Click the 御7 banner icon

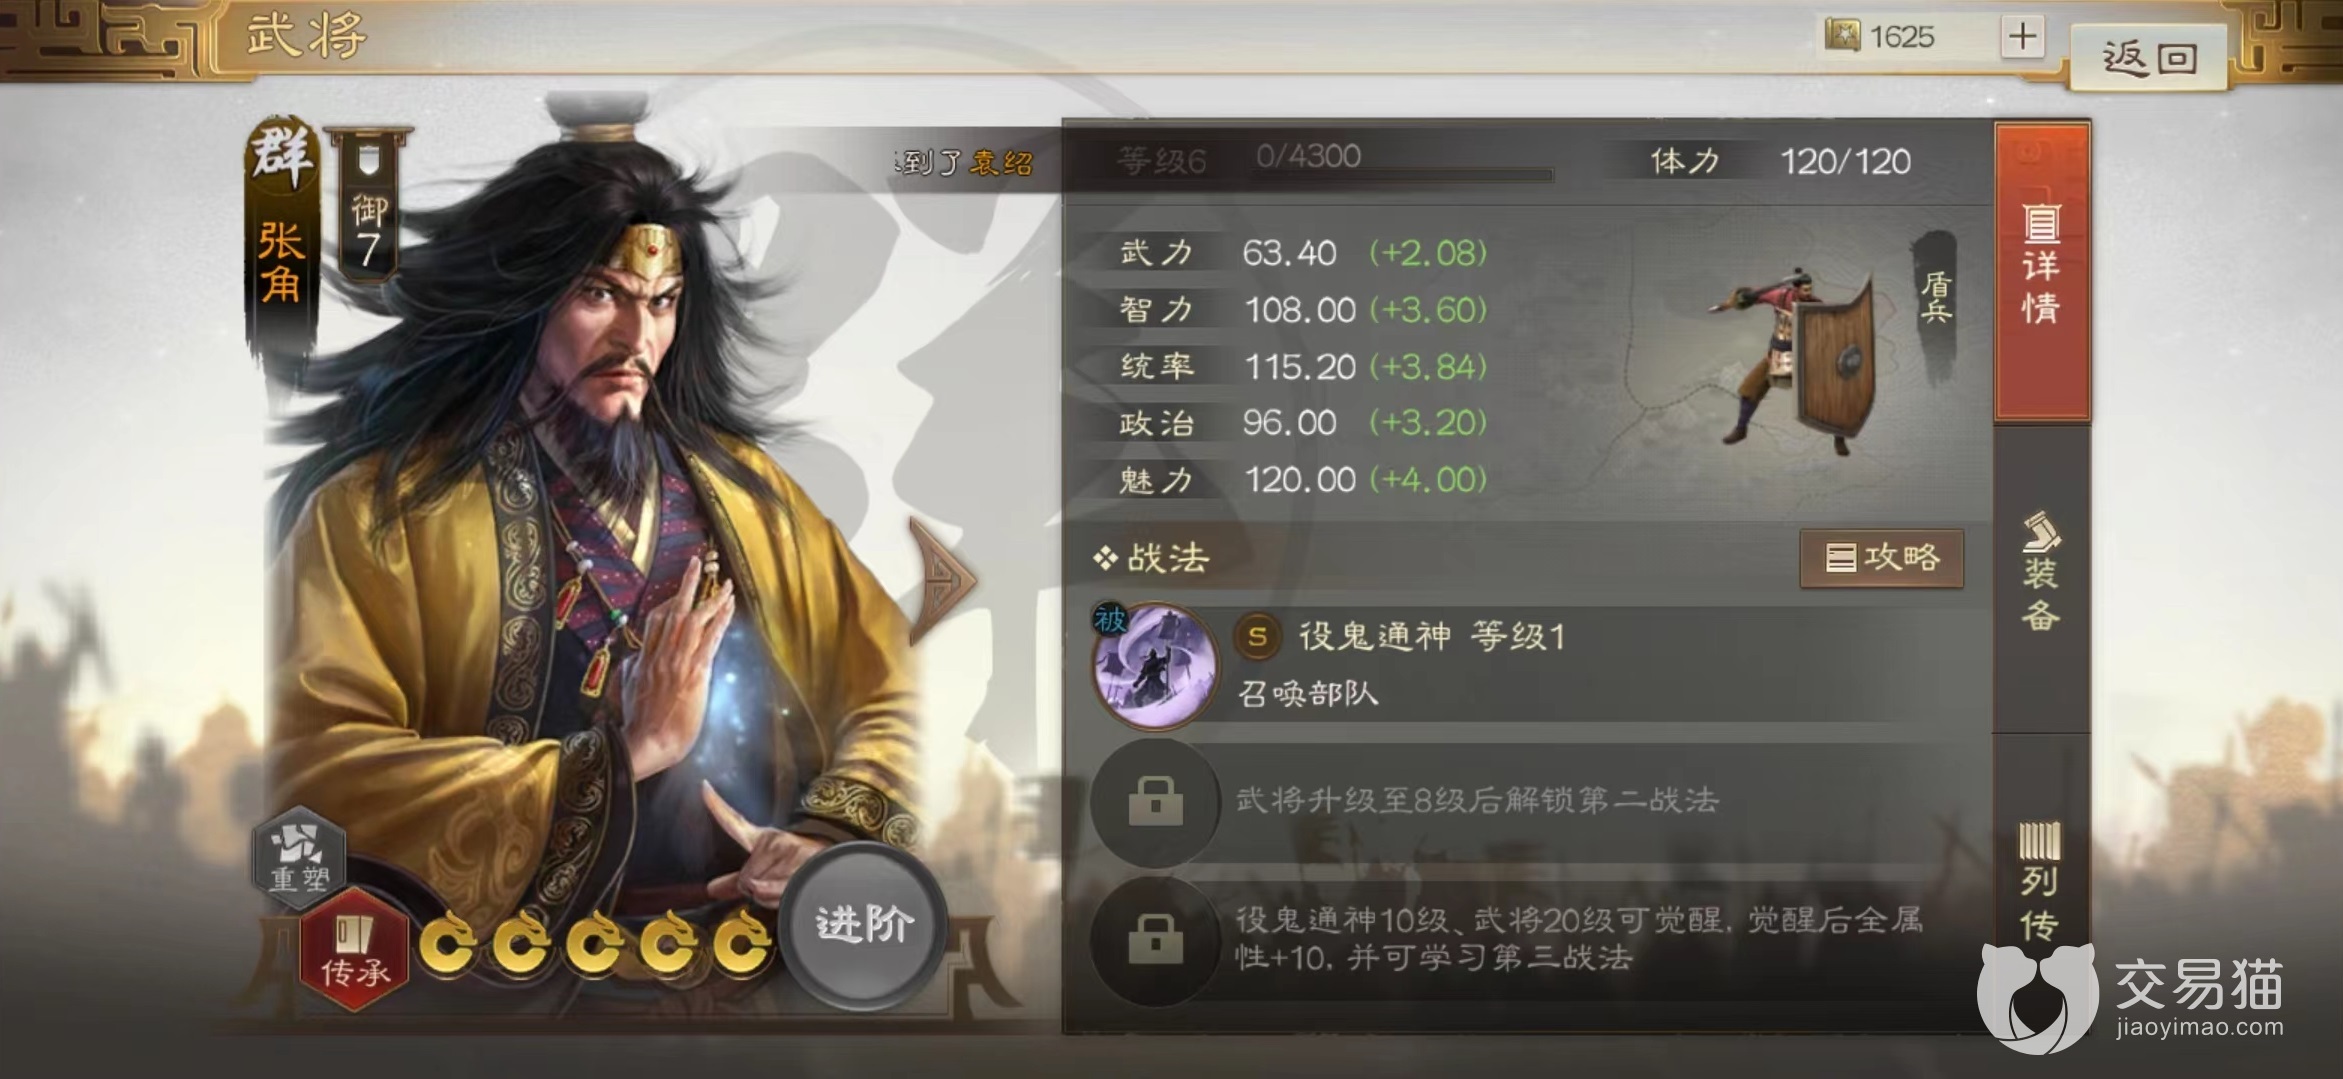[368, 204]
